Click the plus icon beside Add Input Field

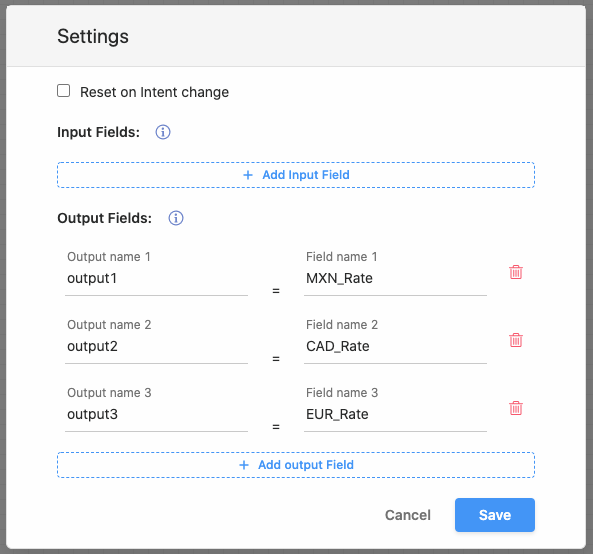(248, 175)
